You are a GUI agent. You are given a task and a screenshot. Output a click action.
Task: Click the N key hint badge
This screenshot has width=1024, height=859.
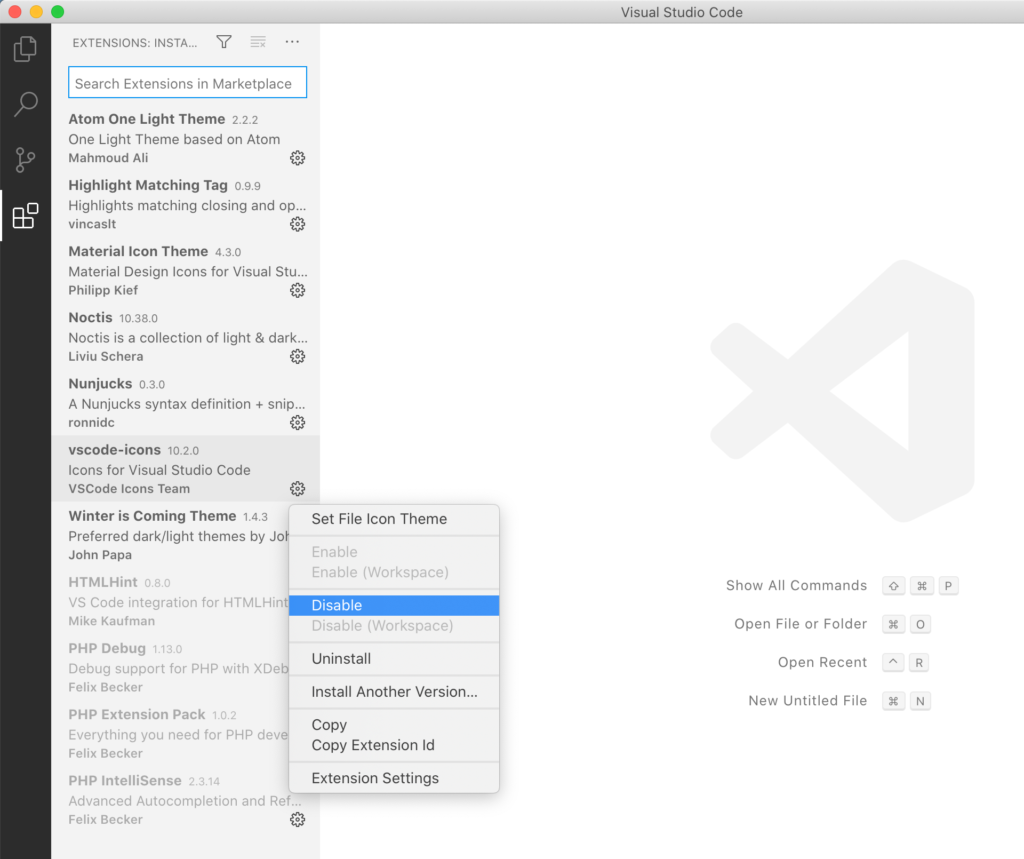pos(920,701)
